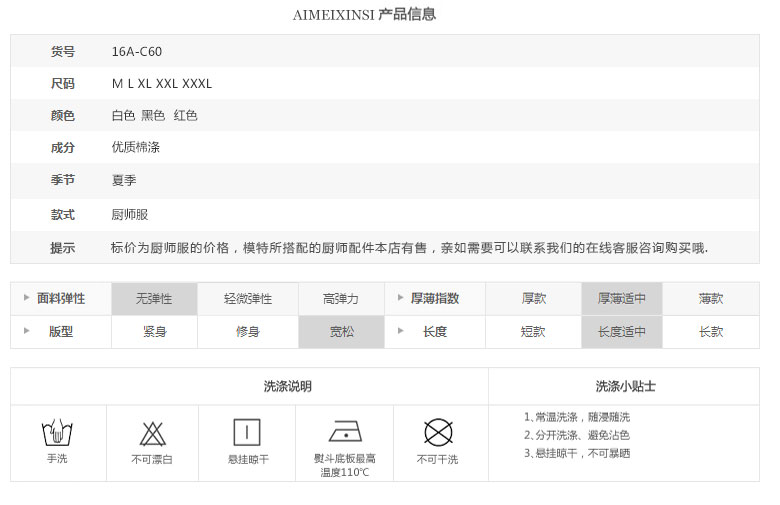This screenshot has height=505, width=780.
Task: Click the 颜色 row label
Action: coord(63,115)
